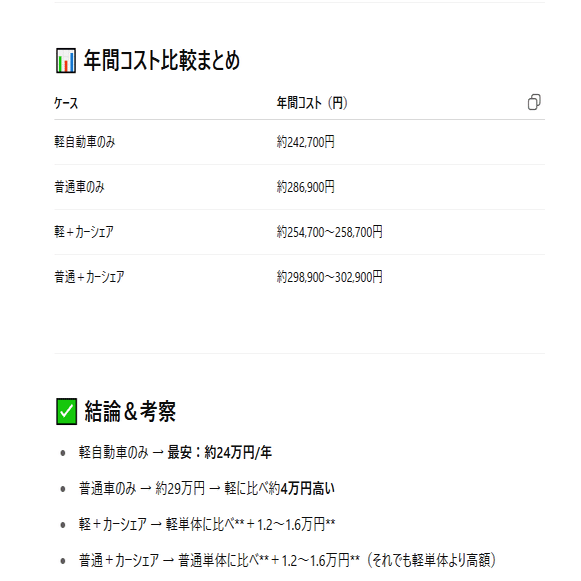Screen dimensions: 581x581
Task: Click the bullet 普通車のみ → 約29万円
Action: tap(207, 488)
